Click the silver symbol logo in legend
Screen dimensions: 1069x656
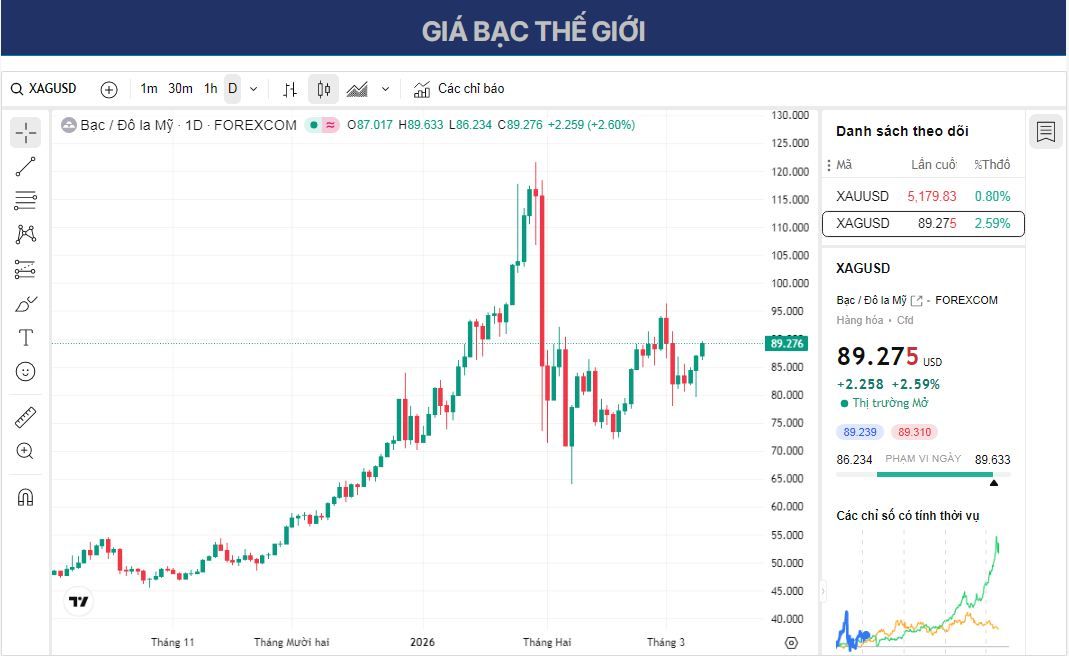(68, 125)
